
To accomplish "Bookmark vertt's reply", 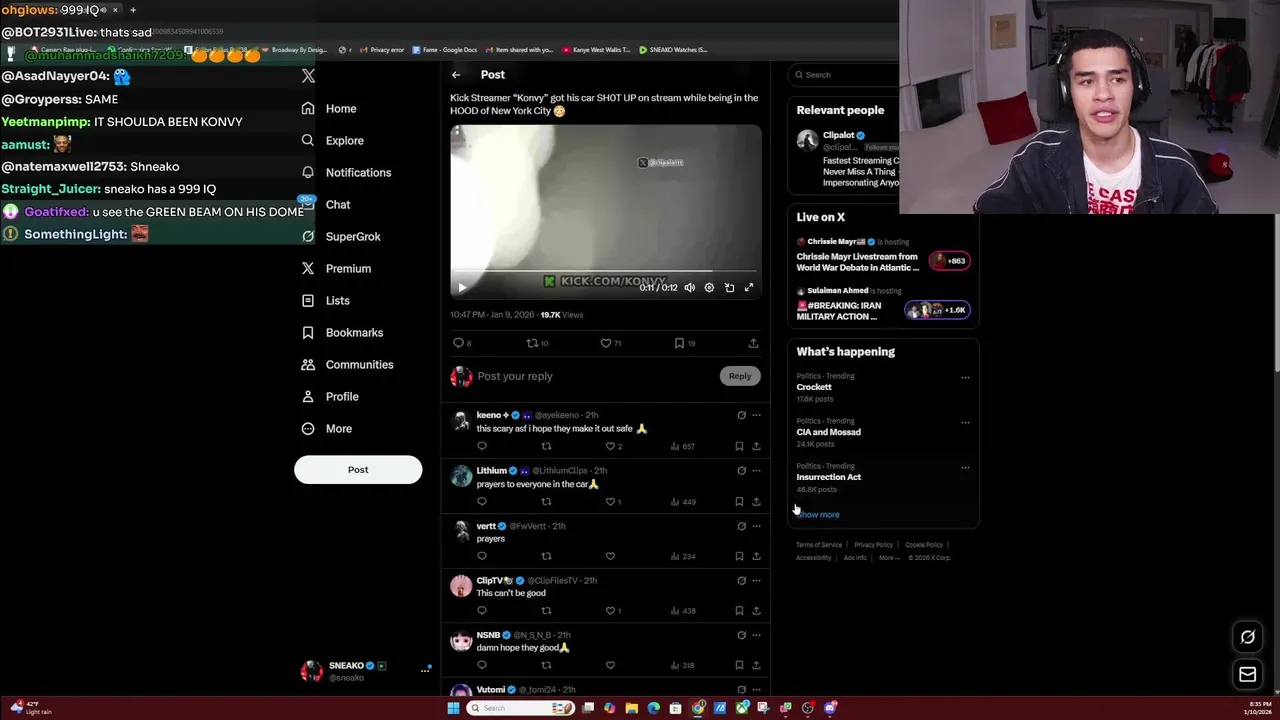I will (739, 556).
